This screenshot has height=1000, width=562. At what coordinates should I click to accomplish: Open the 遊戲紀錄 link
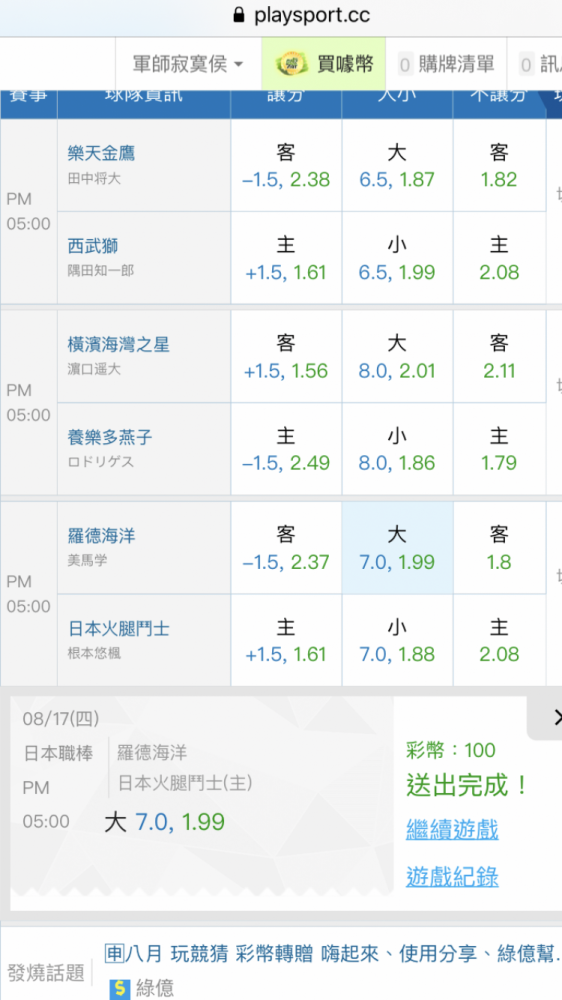pos(452,877)
